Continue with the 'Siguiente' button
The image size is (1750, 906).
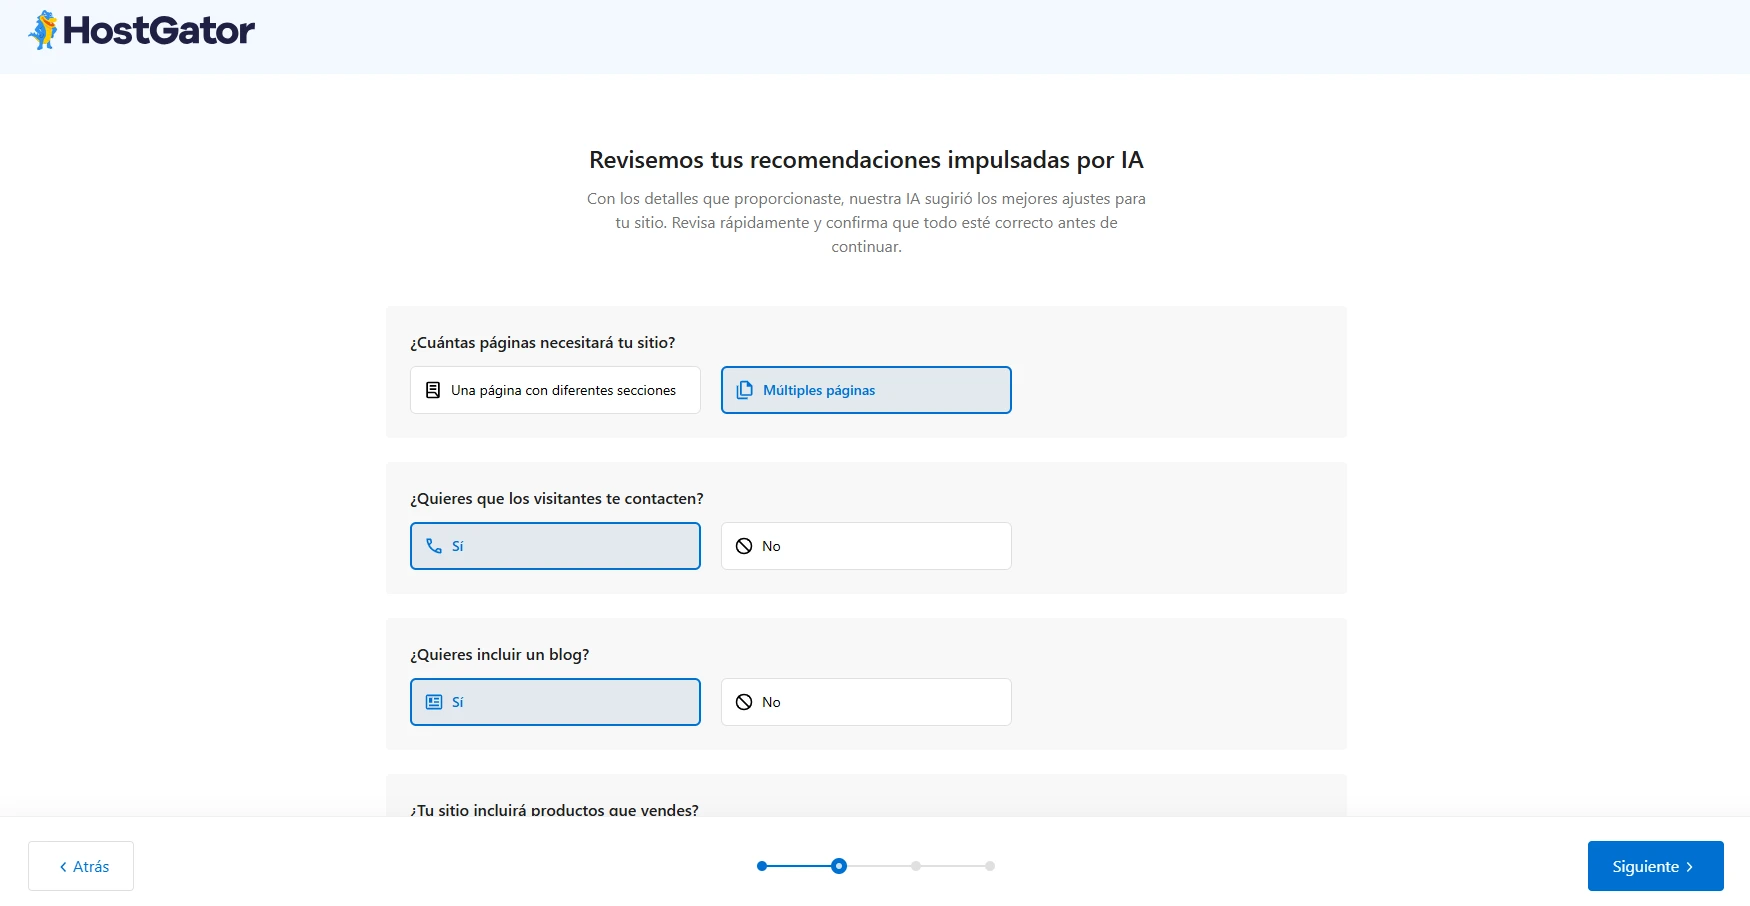tap(1655, 866)
